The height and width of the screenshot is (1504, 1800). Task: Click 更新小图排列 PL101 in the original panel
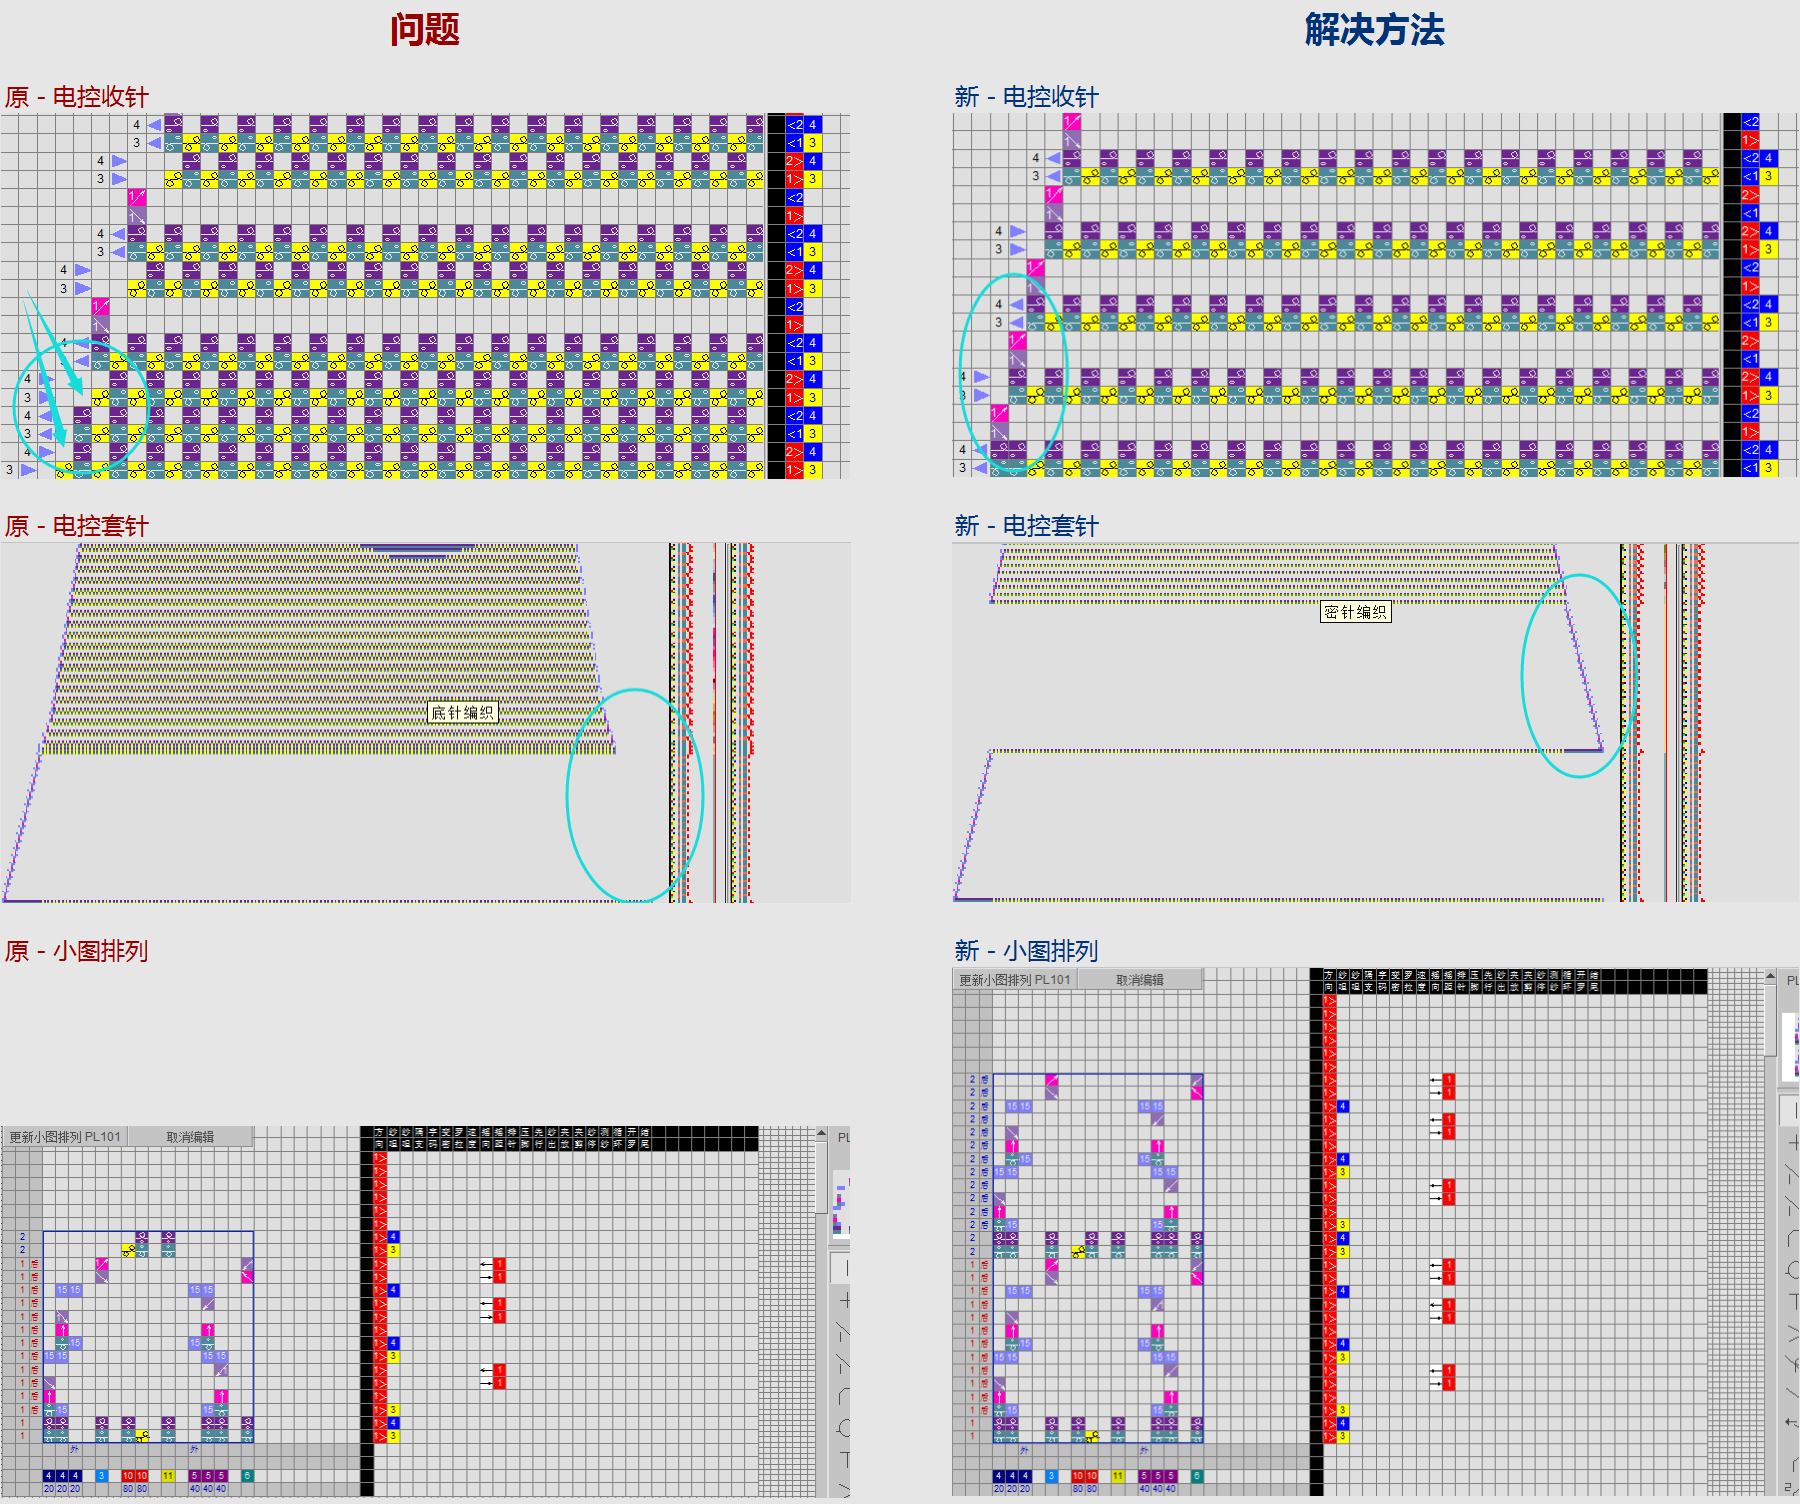click(x=65, y=1137)
